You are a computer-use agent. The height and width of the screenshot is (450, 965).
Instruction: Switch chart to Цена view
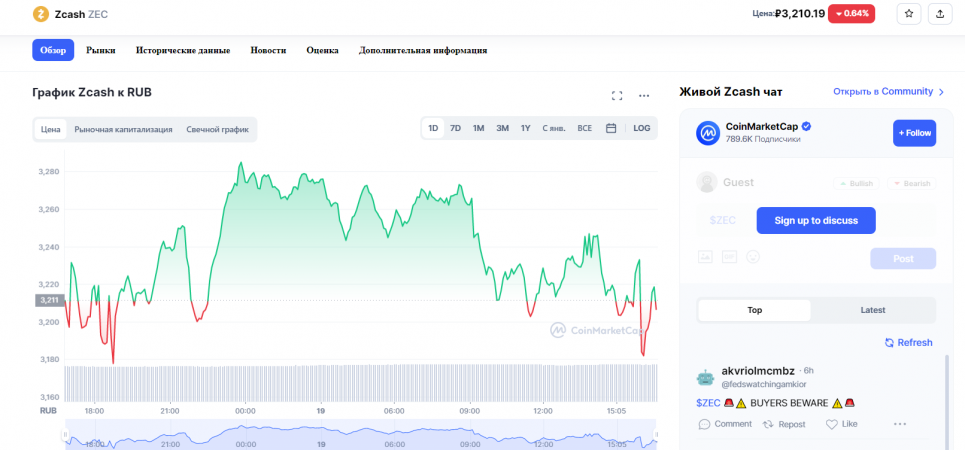tap(50, 129)
